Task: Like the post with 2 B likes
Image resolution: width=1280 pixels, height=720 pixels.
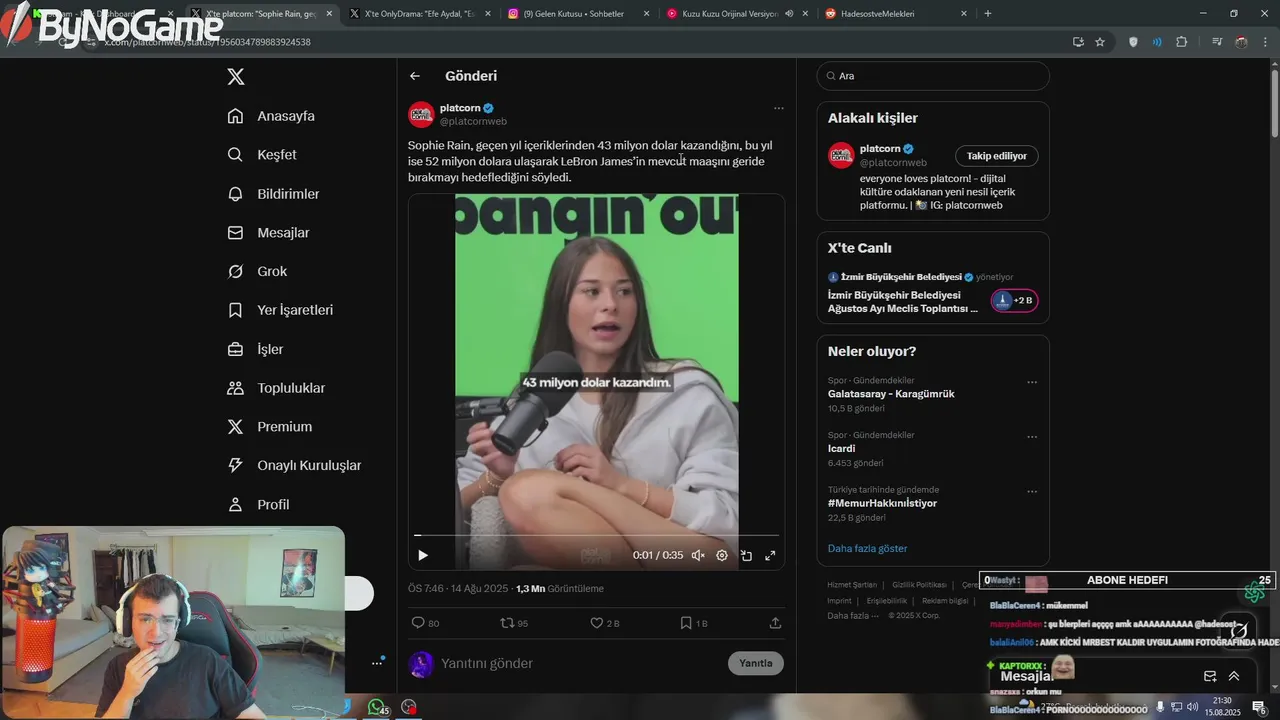Action: (596, 623)
